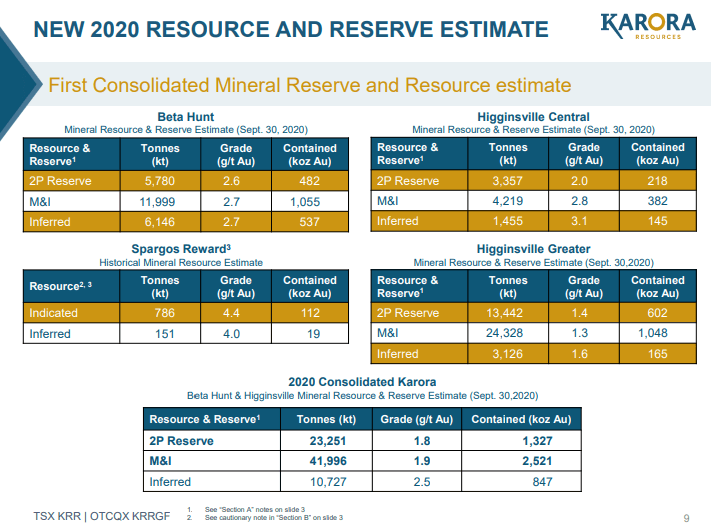Click Higginsville Greater contained 602

(657, 313)
